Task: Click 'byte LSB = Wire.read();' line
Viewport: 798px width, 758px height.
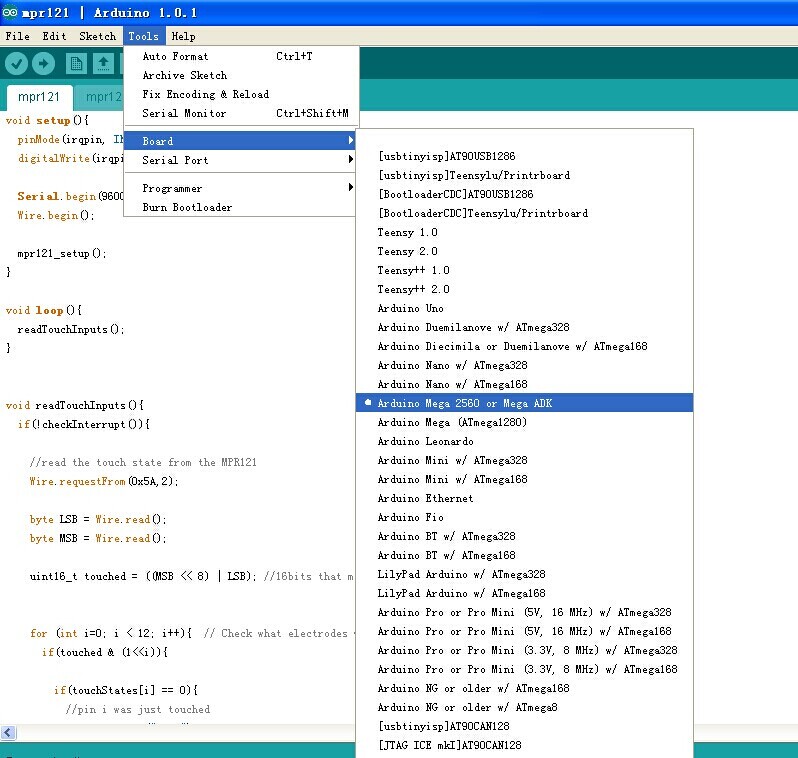Action: click(98, 519)
